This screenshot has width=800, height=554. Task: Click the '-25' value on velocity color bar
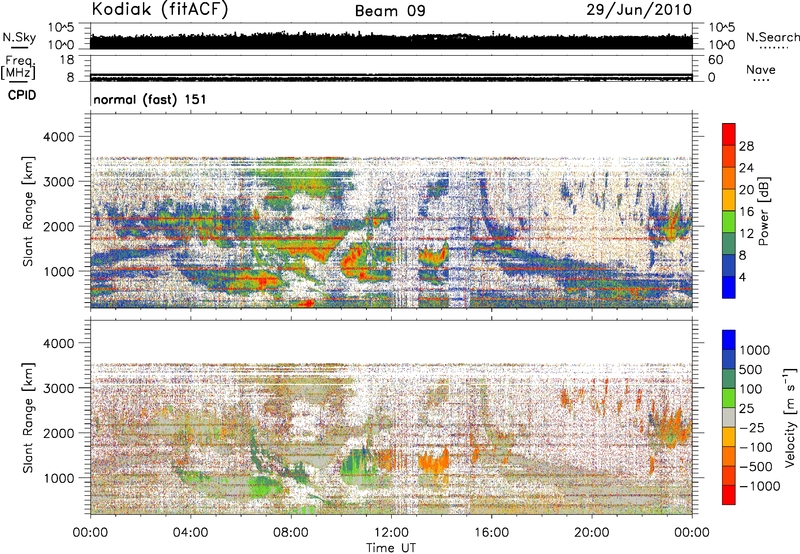pos(752,427)
